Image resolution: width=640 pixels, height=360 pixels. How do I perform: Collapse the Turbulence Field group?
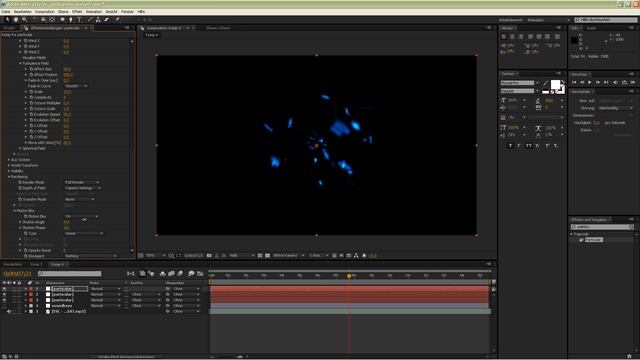(x=20, y=63)
